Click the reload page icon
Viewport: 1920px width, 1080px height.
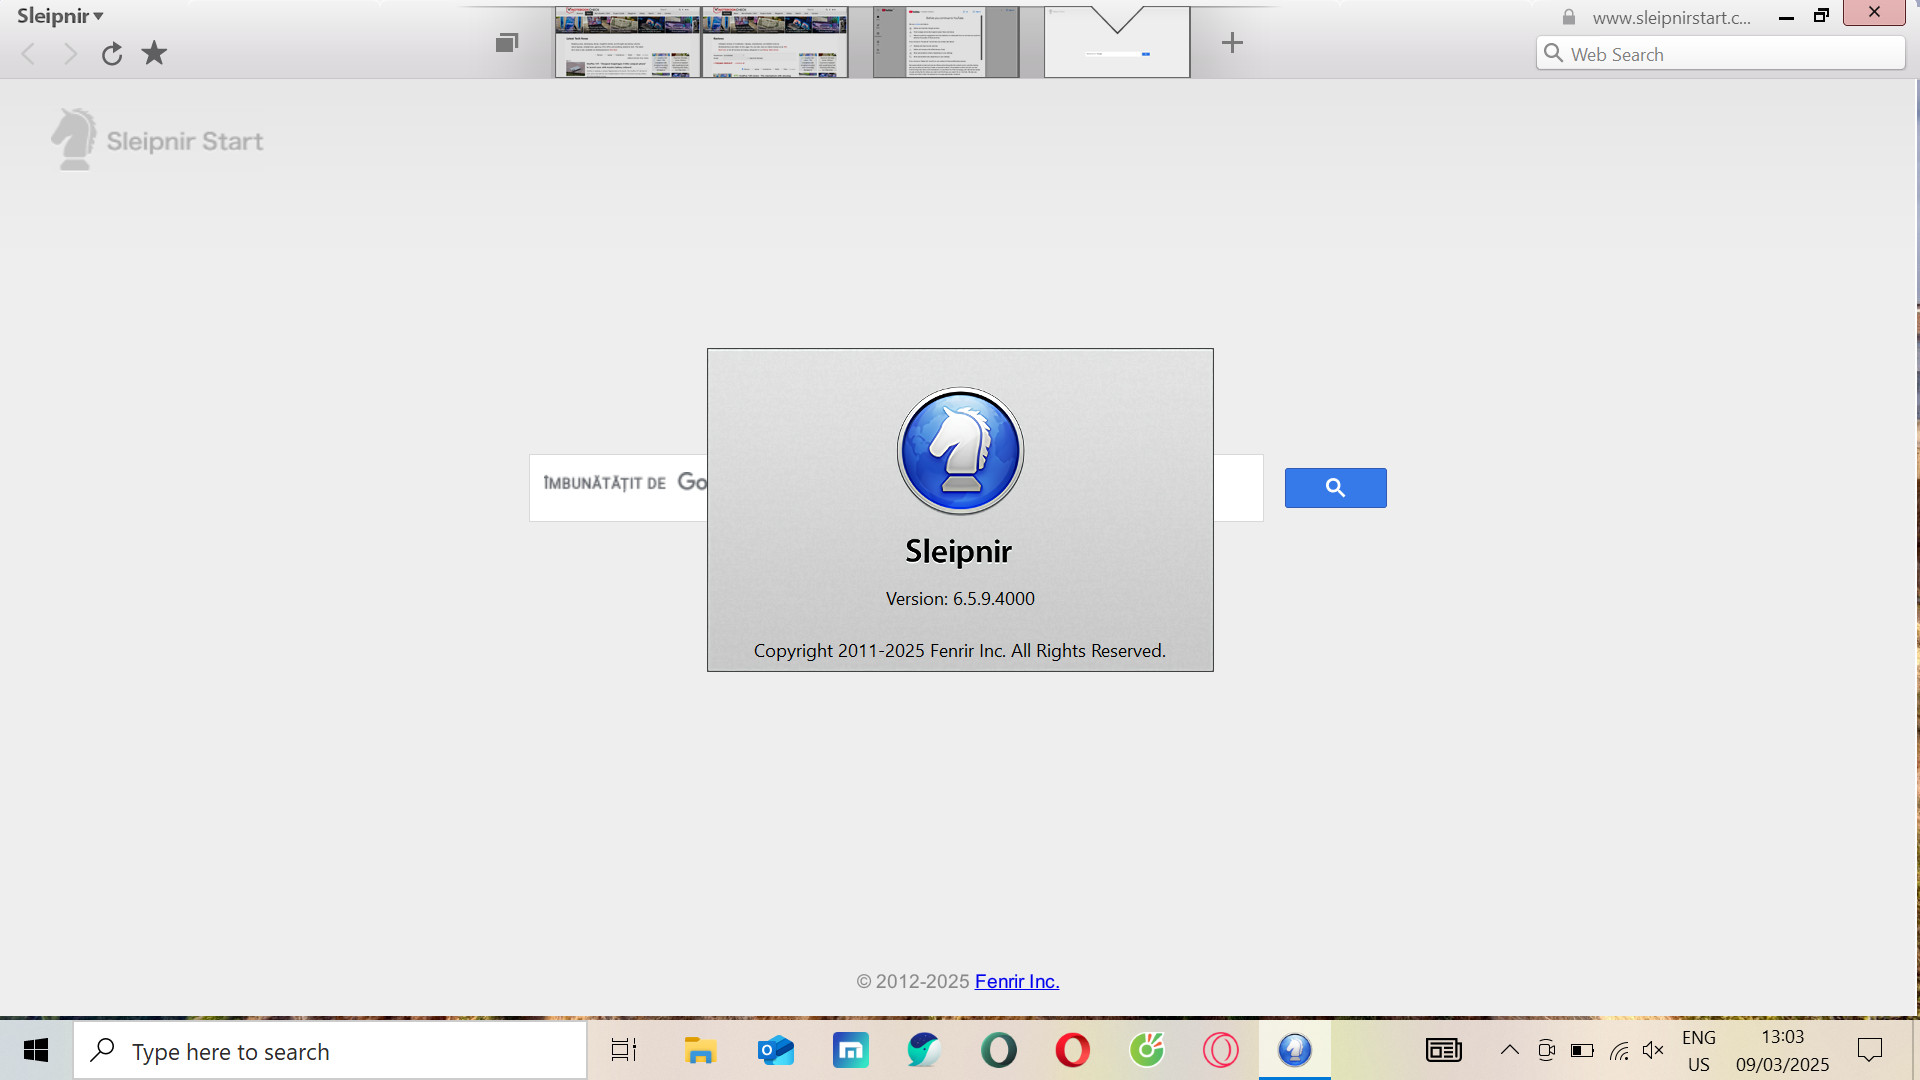pyautogui.click(x=112, y=54)
